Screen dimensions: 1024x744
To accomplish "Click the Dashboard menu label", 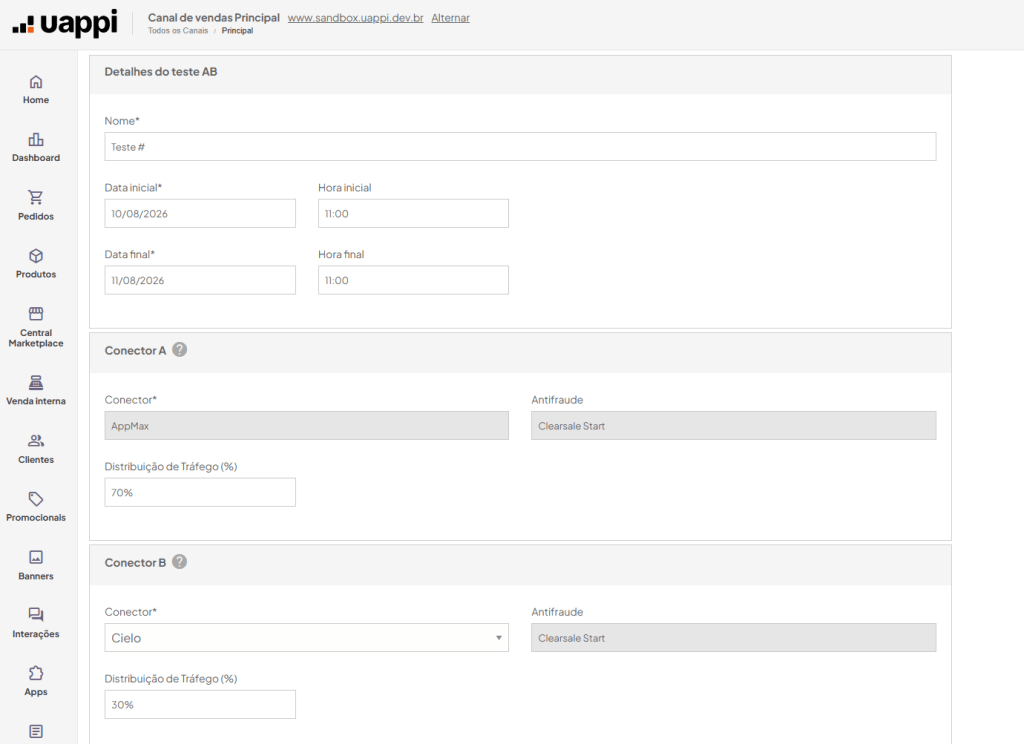I will 36,158.
